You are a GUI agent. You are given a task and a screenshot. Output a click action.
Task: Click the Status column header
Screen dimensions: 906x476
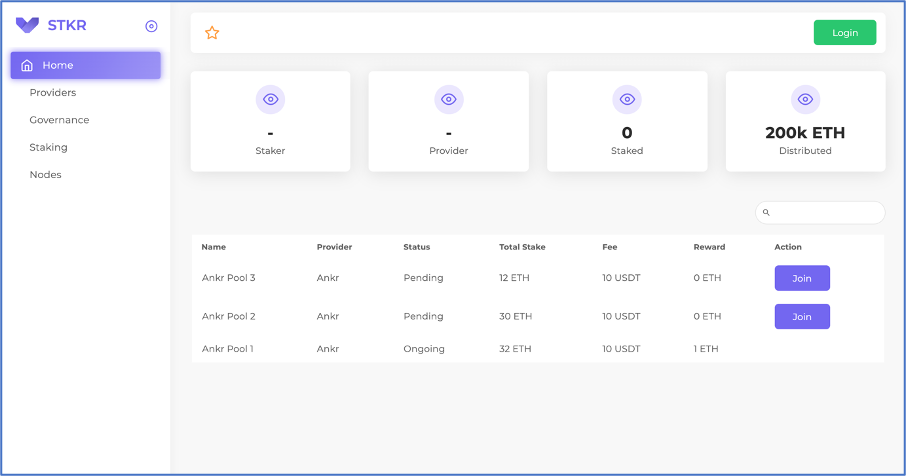coord(417,247)
